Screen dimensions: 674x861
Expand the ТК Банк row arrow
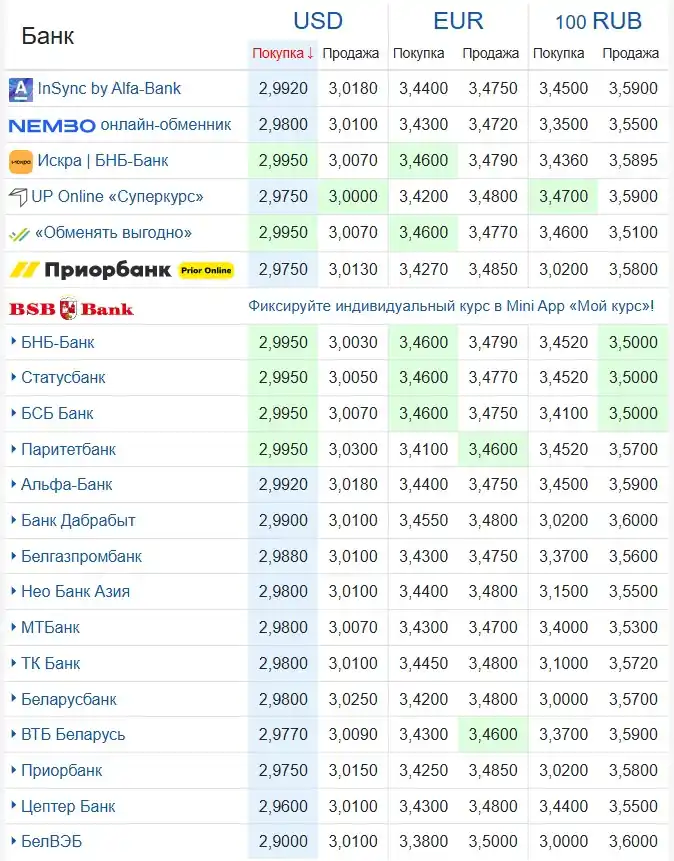(13, 663)
